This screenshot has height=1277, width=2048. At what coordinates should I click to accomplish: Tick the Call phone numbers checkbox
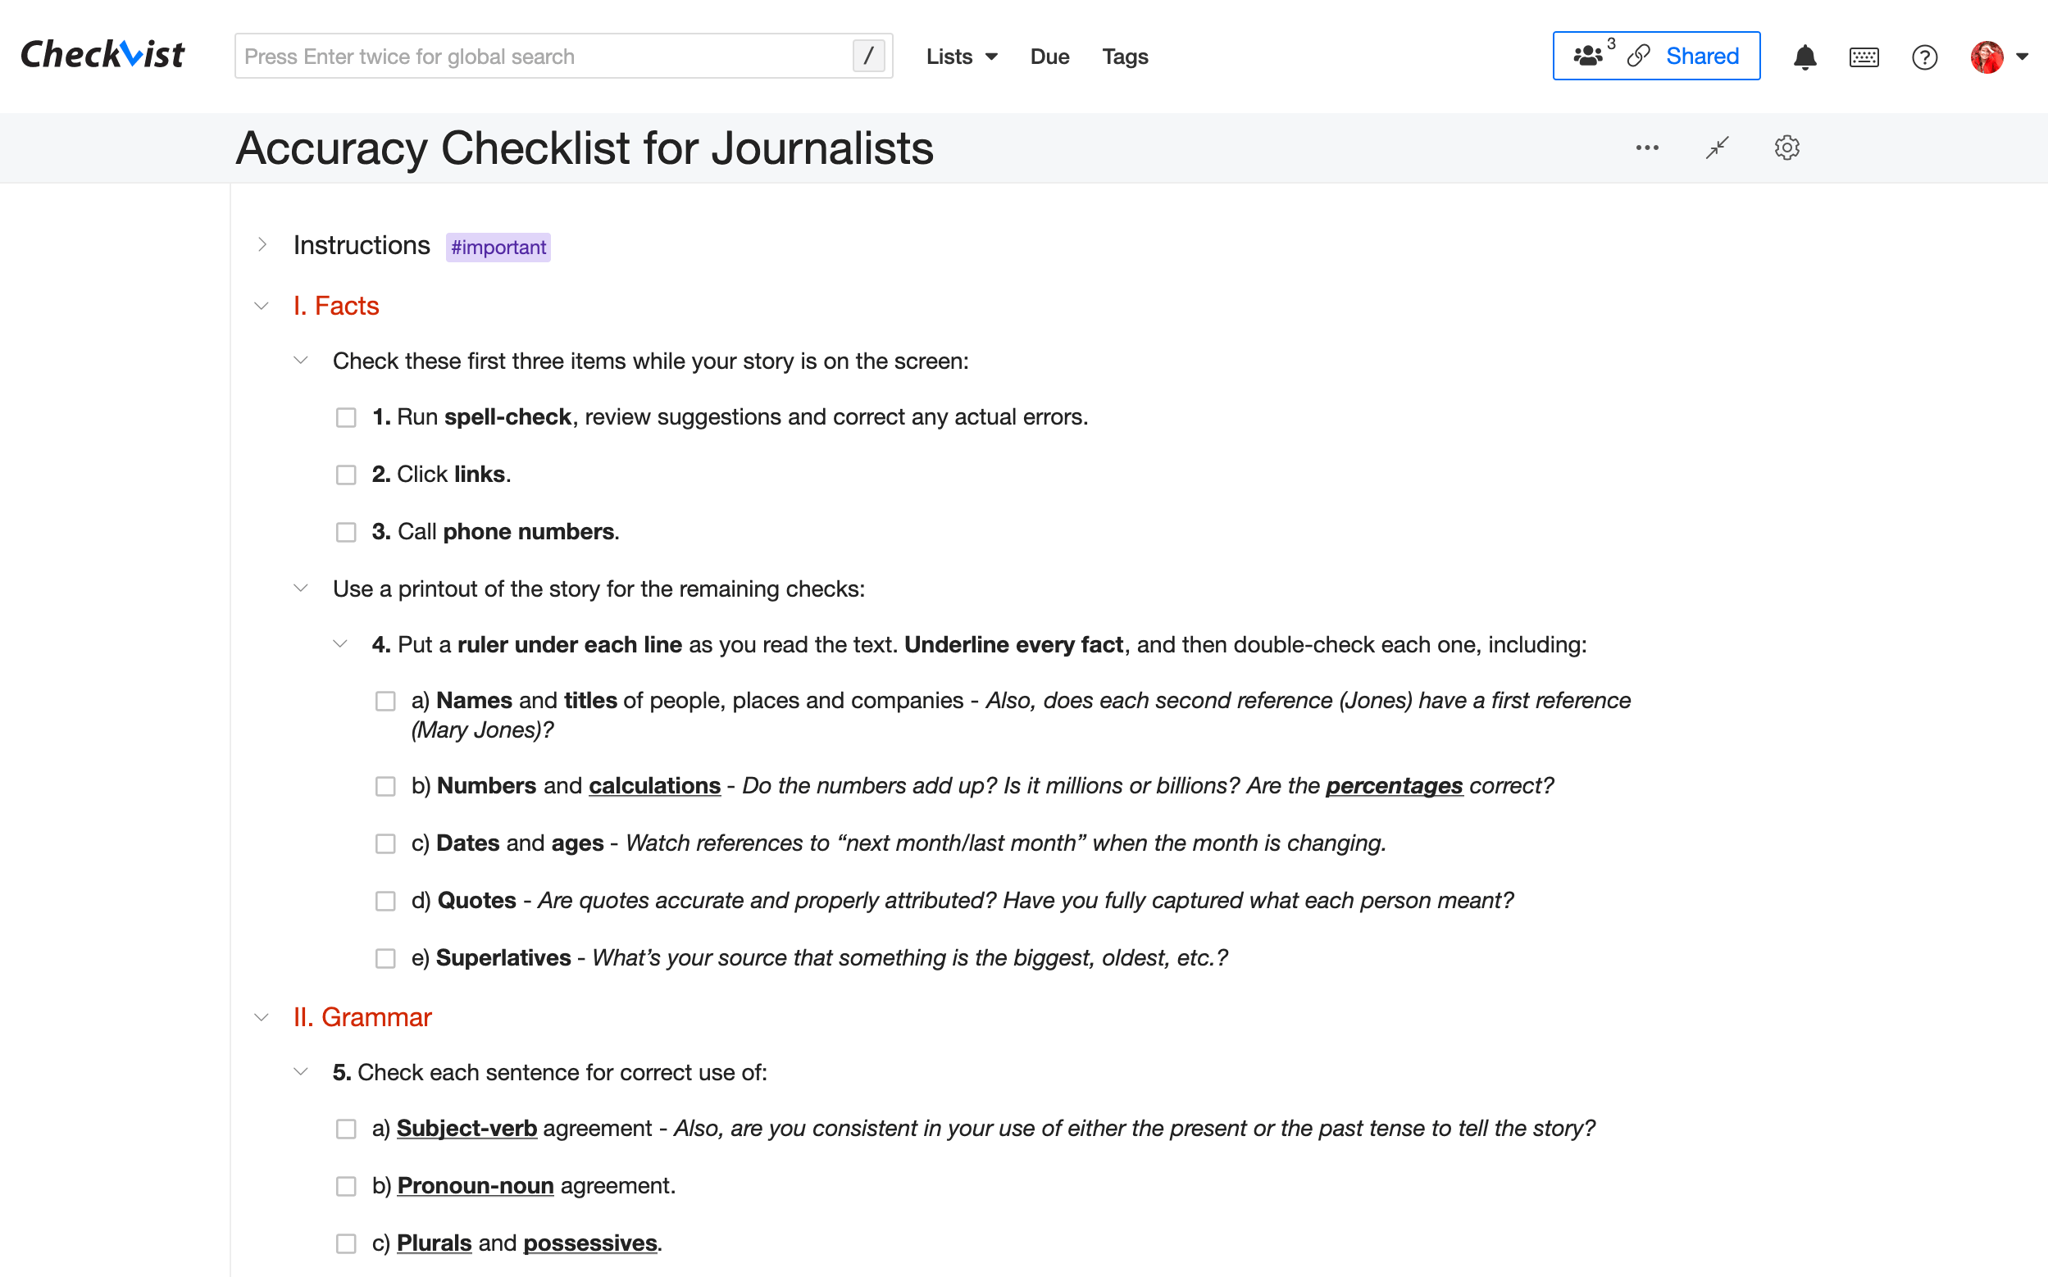[346, 532]
